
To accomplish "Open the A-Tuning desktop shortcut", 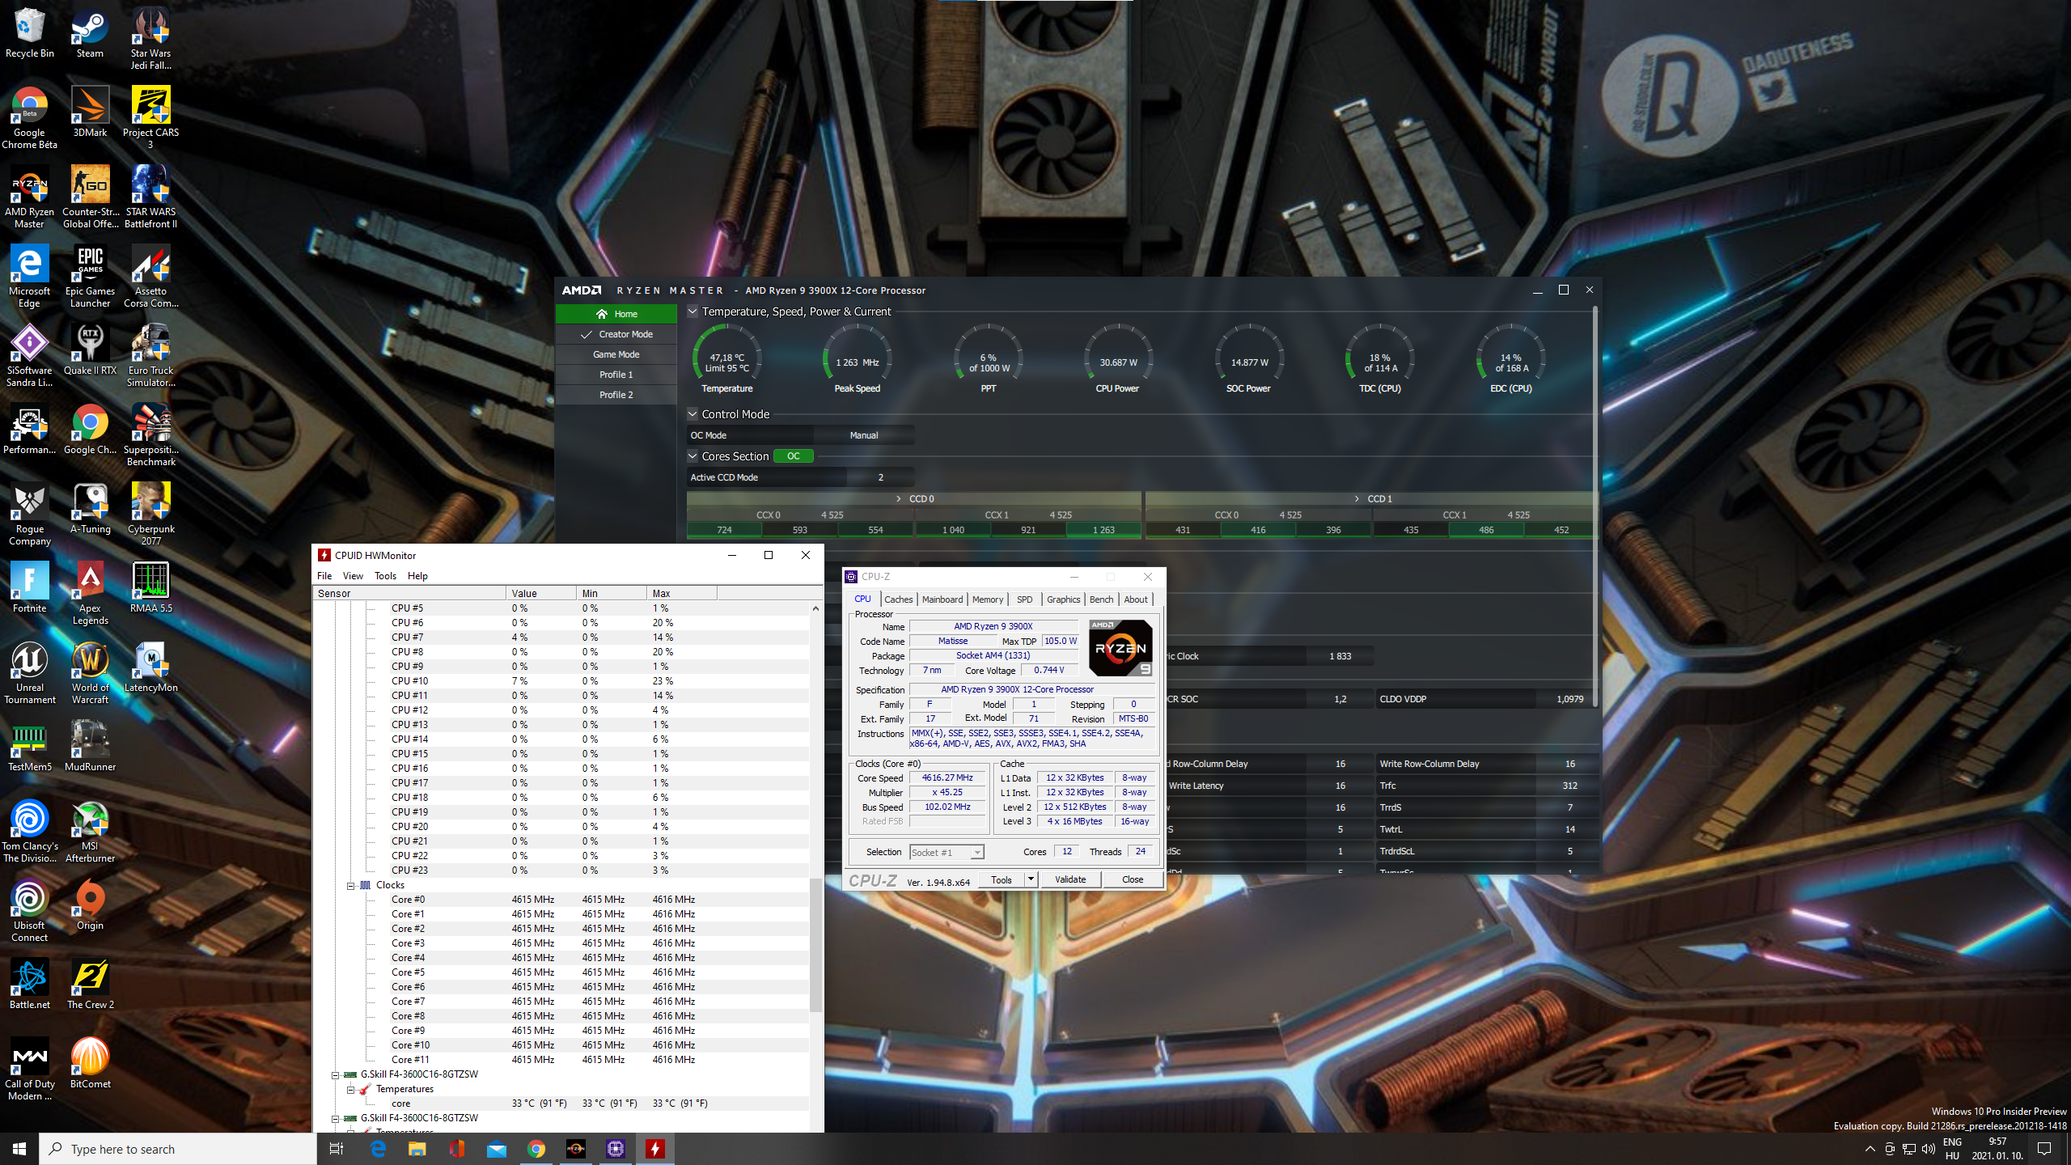I will pos(90,509).
